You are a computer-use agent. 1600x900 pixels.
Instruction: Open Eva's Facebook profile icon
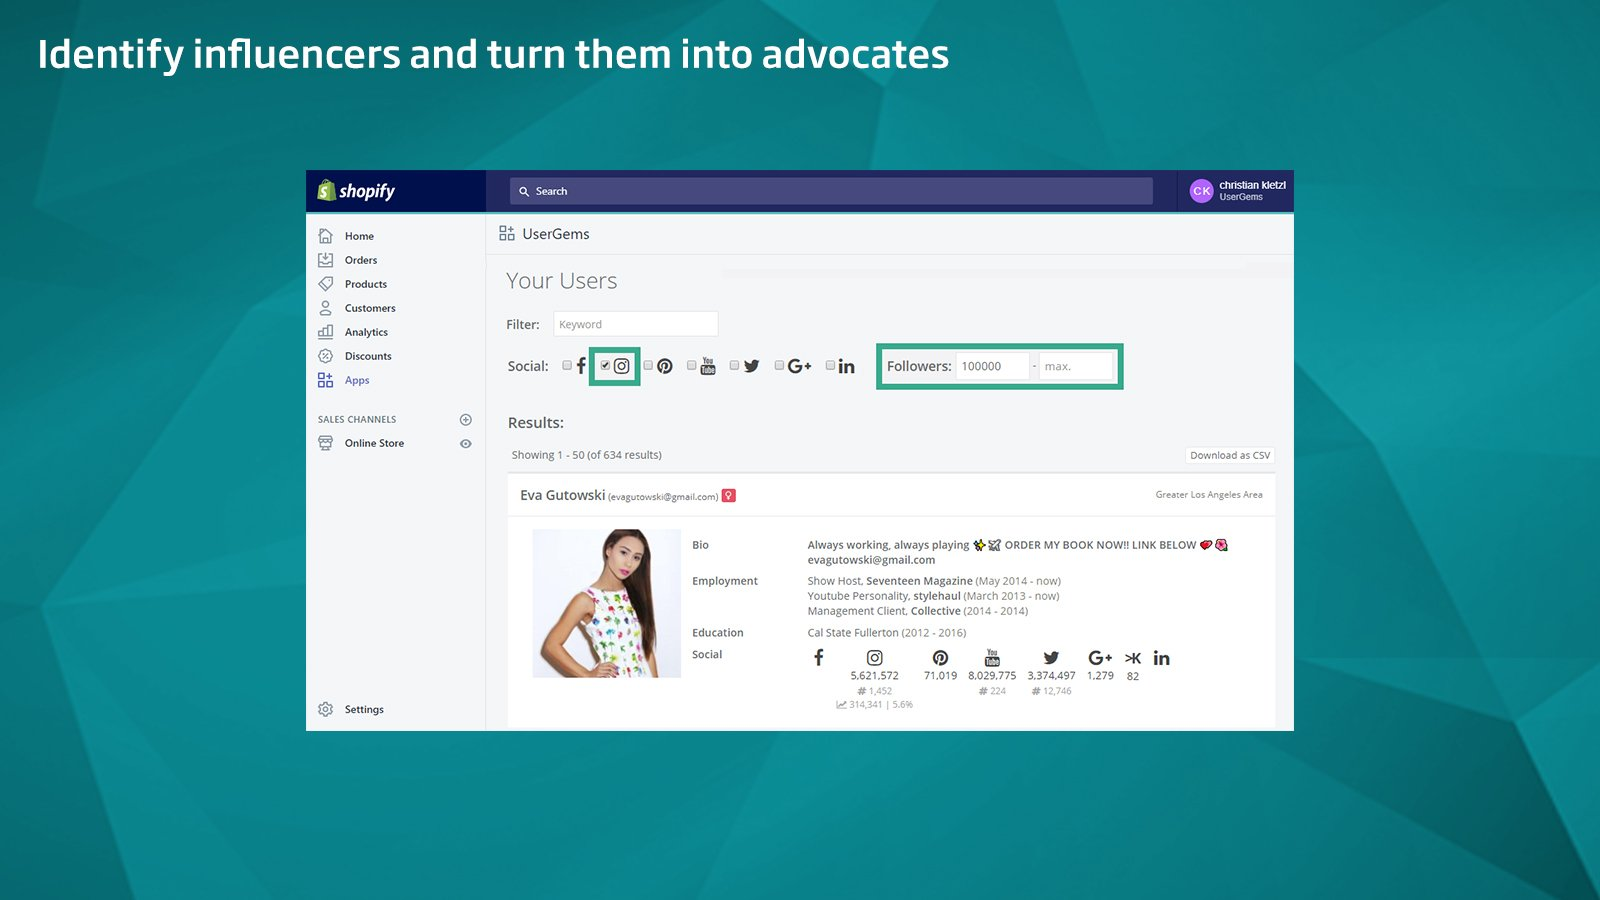coord(818,657)
